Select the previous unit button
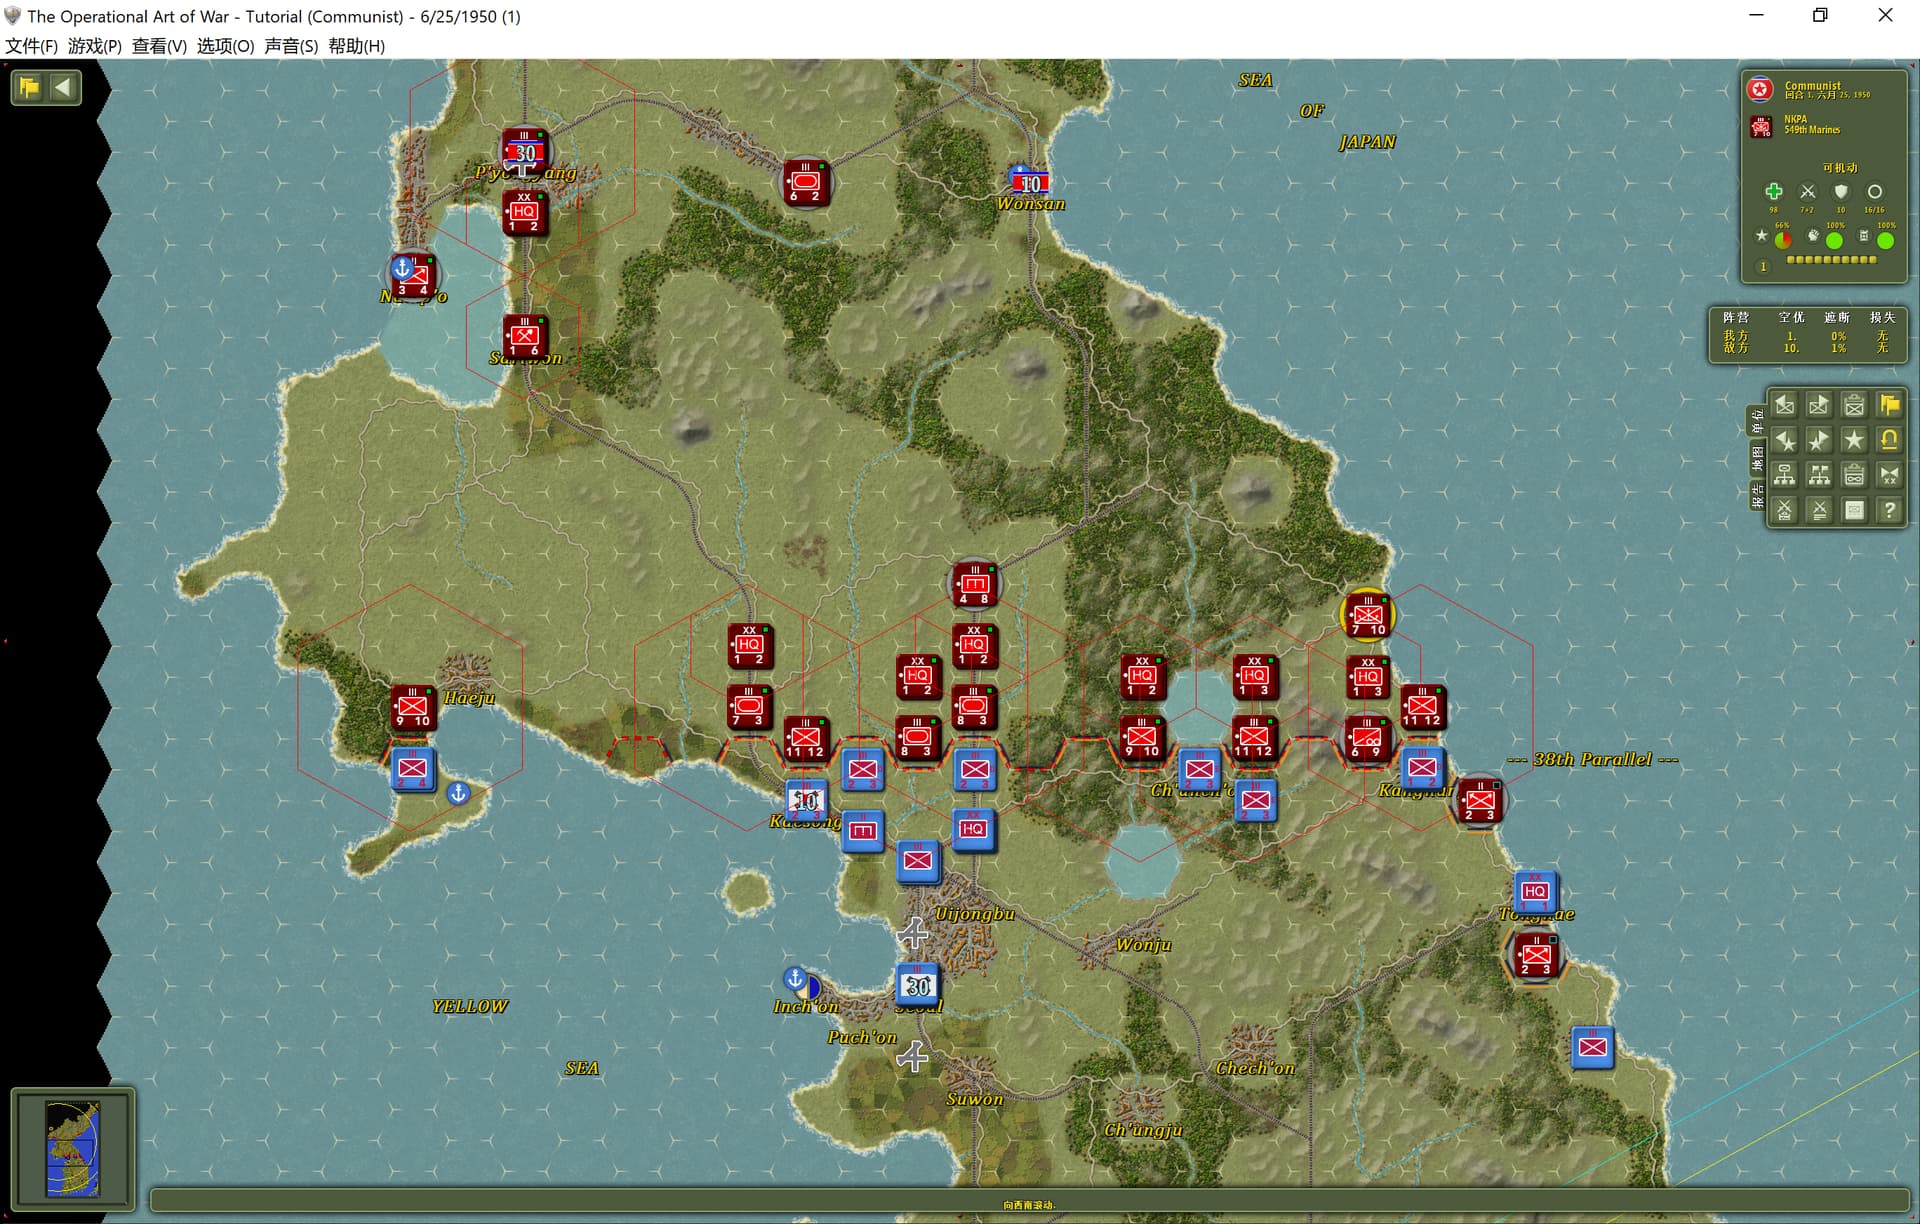The image size is (1920, 1224). tap(1785, 405)
